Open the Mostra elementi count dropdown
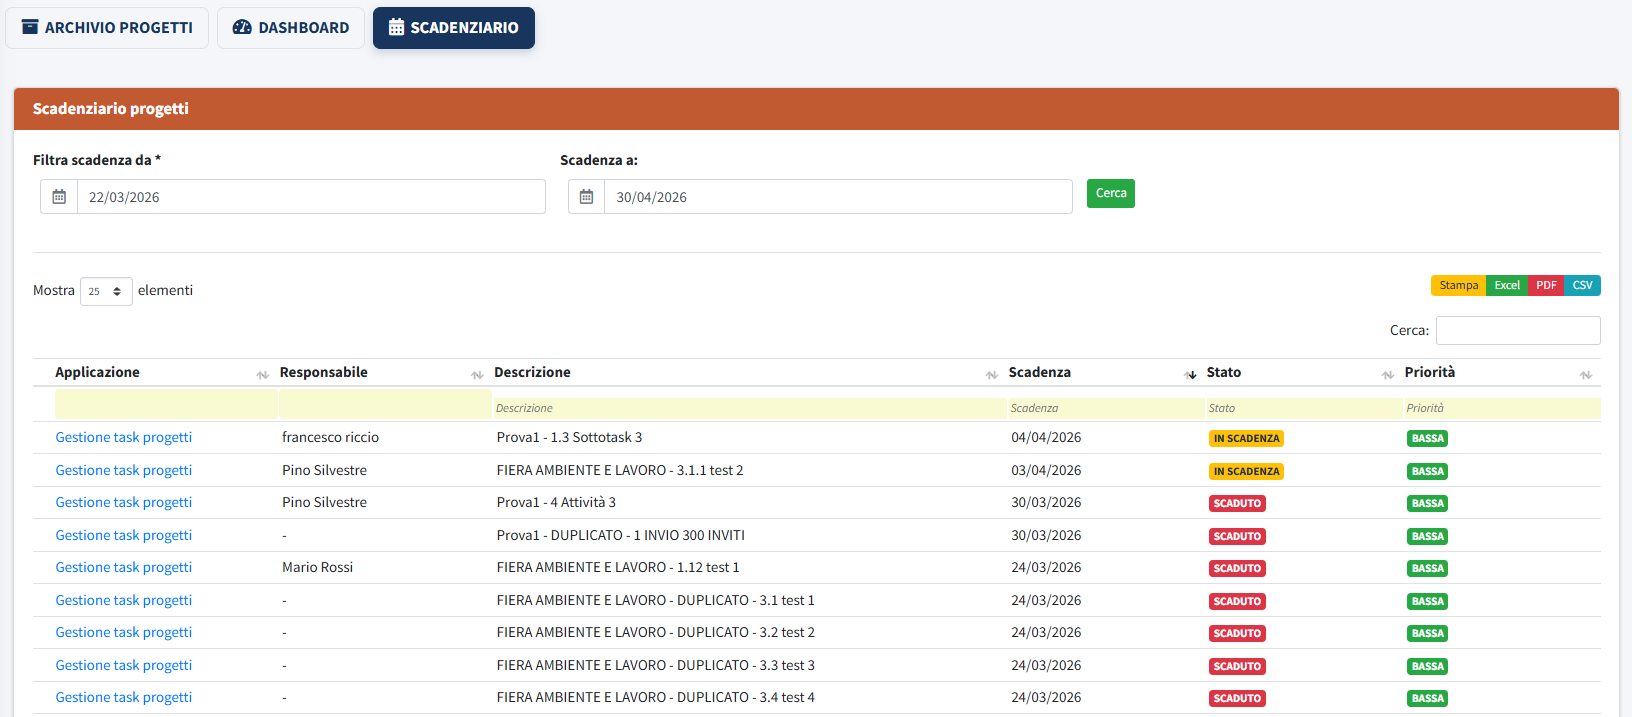 106,291
